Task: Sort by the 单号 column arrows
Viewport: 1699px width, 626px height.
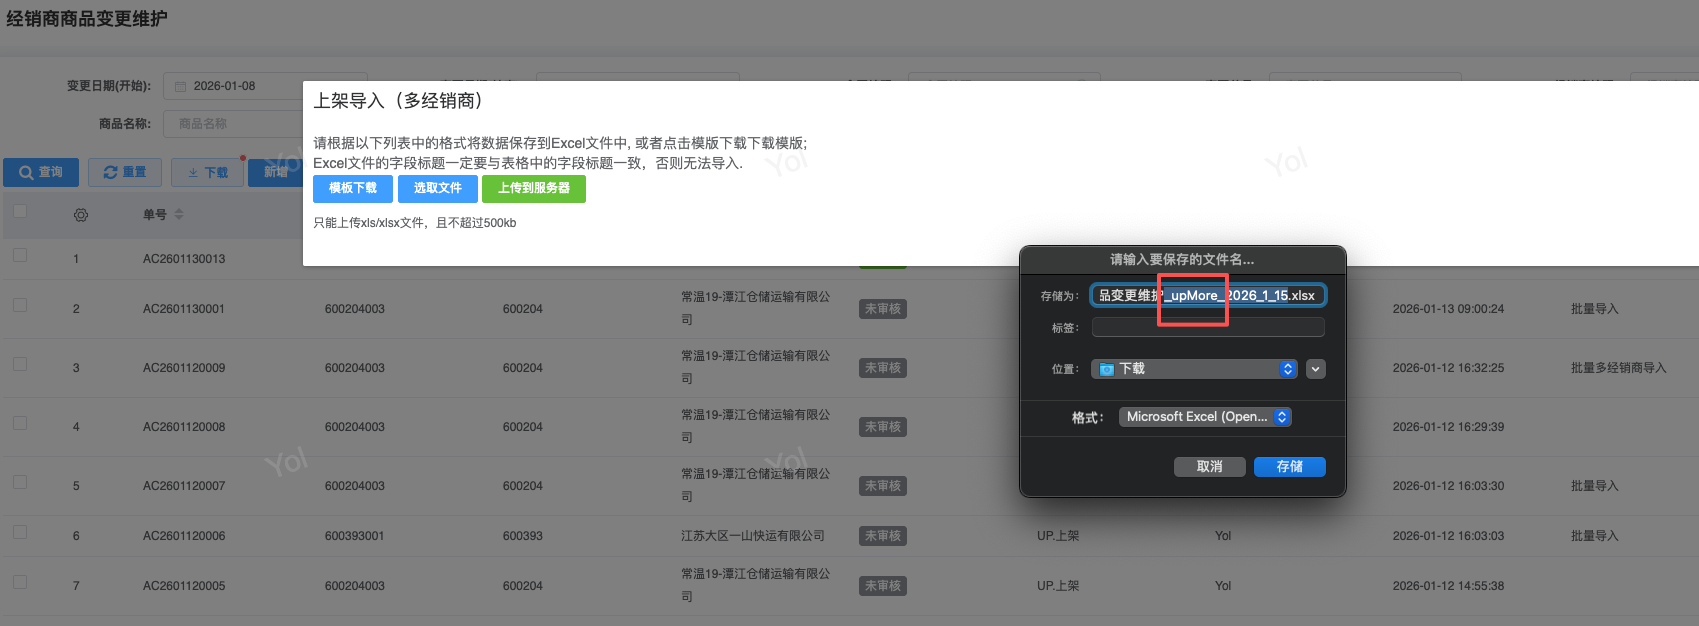Action: tap(179, 214)
